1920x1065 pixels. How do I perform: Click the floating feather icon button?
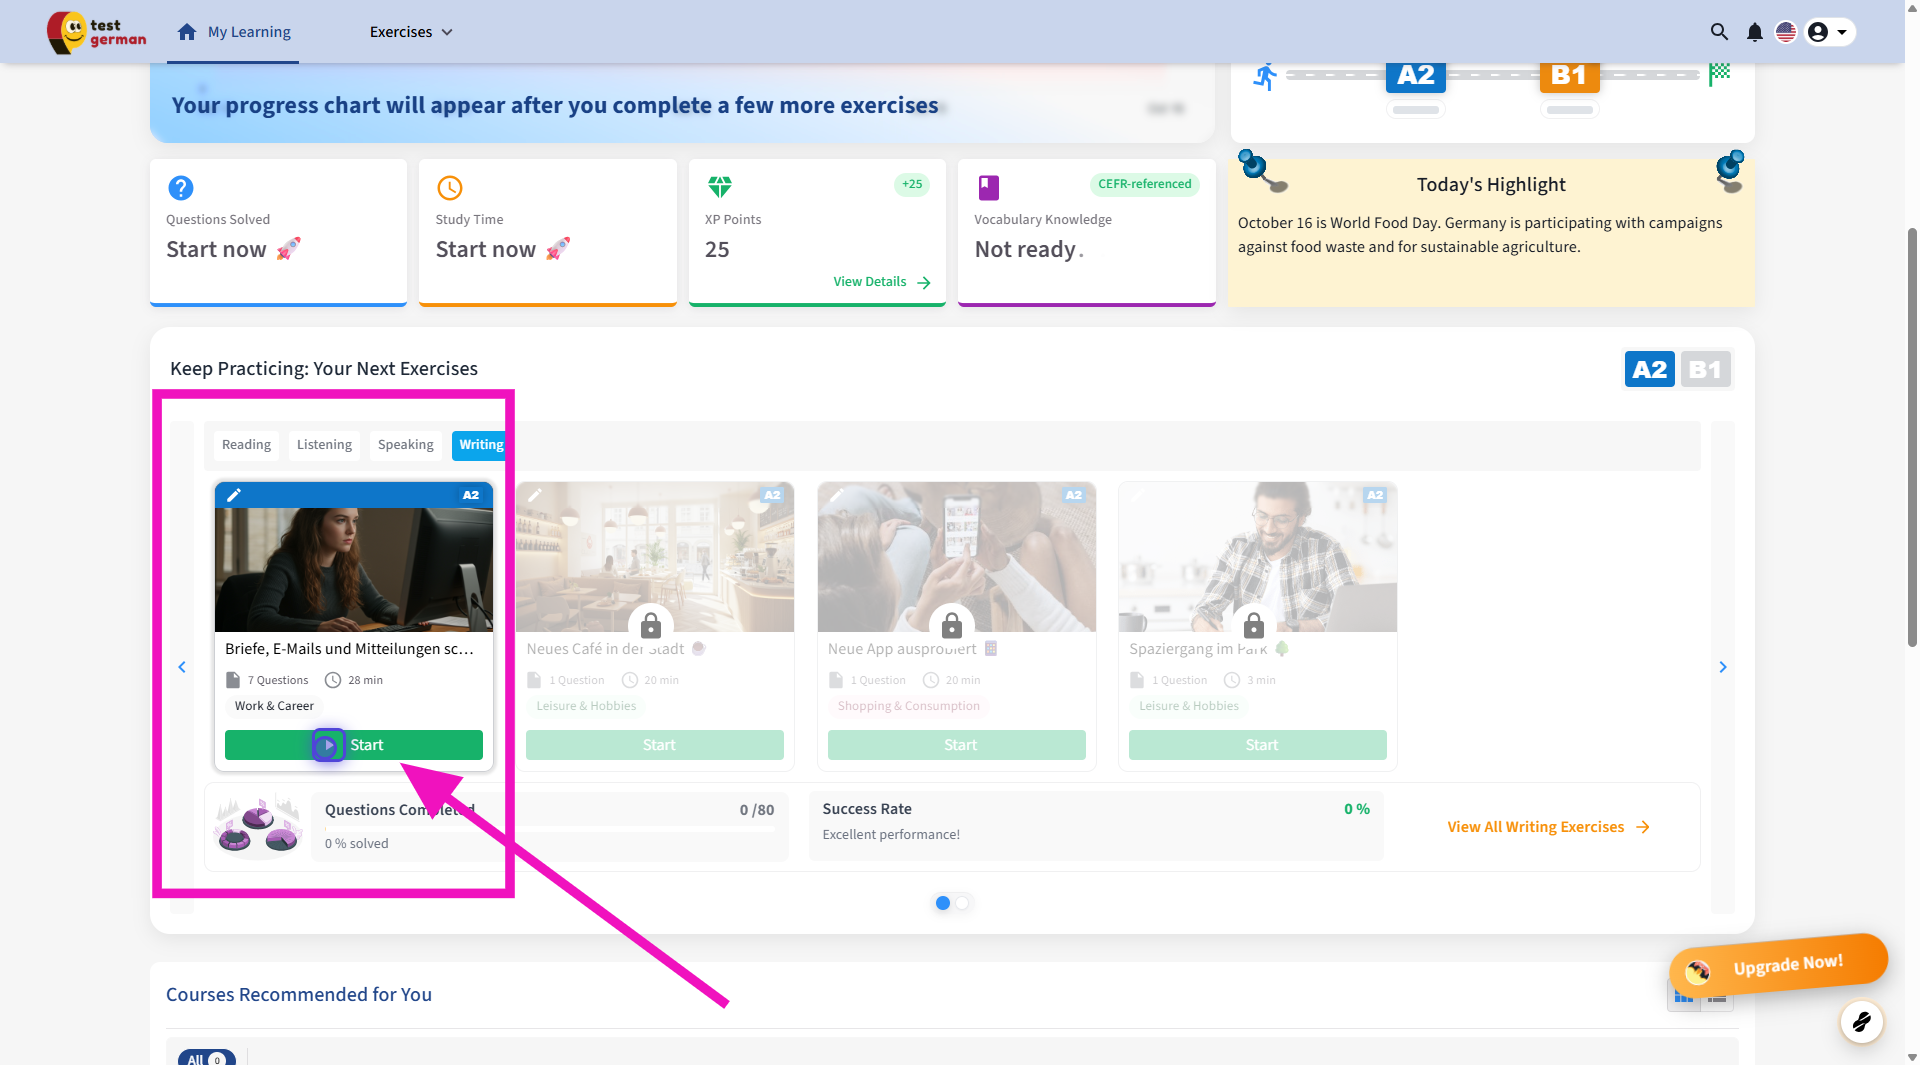point(1861,1021)
